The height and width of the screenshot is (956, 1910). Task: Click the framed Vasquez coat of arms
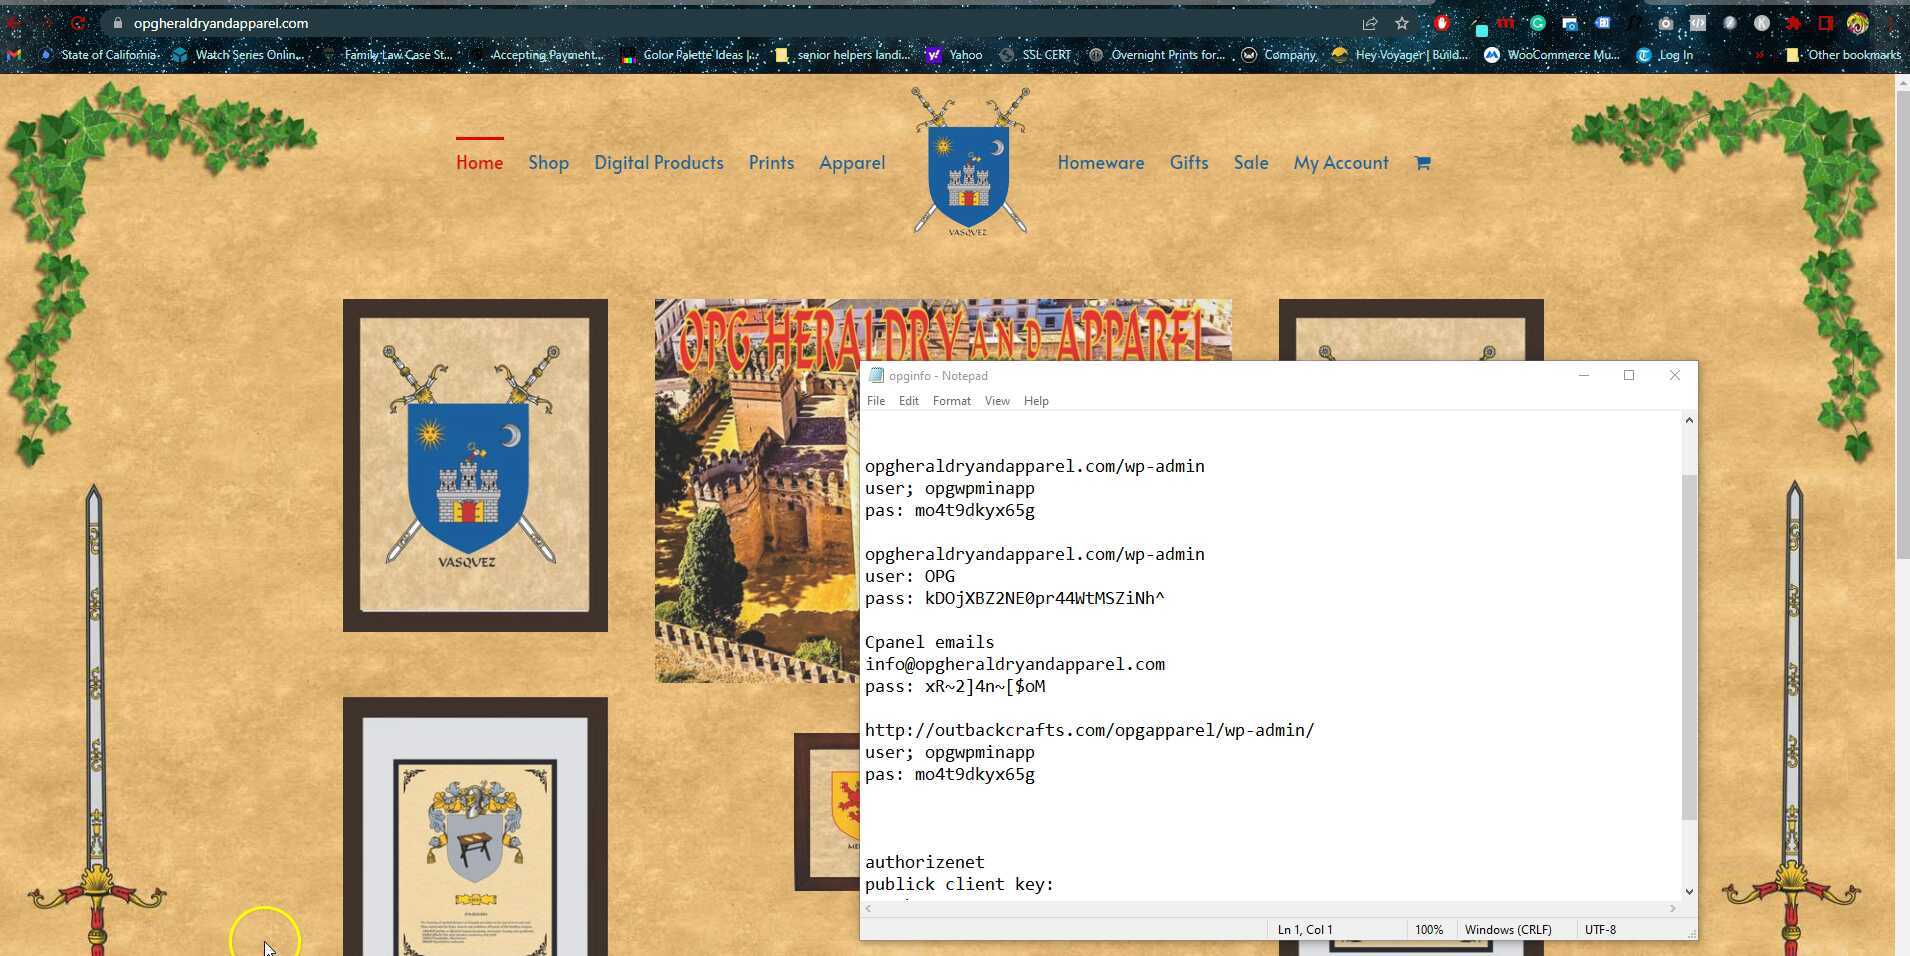pyautogui.click(x=475, y=465)
